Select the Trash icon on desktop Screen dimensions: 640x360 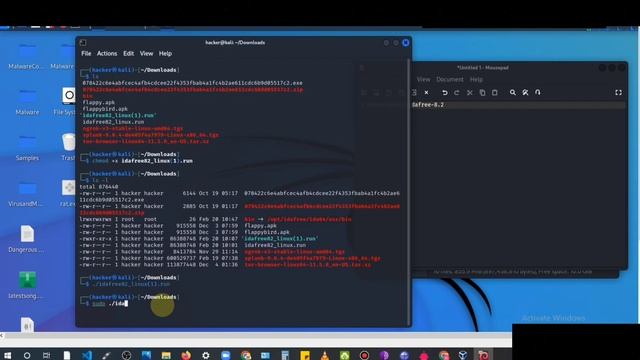[69, 147]
